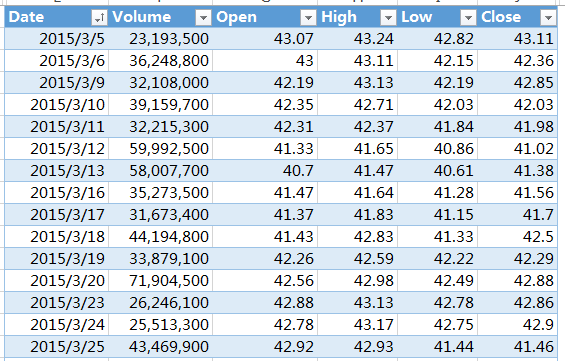The height and width of the screenshot is (361, 565).
Task: Select date cell 2015/3/17
Action: point(57,214)
